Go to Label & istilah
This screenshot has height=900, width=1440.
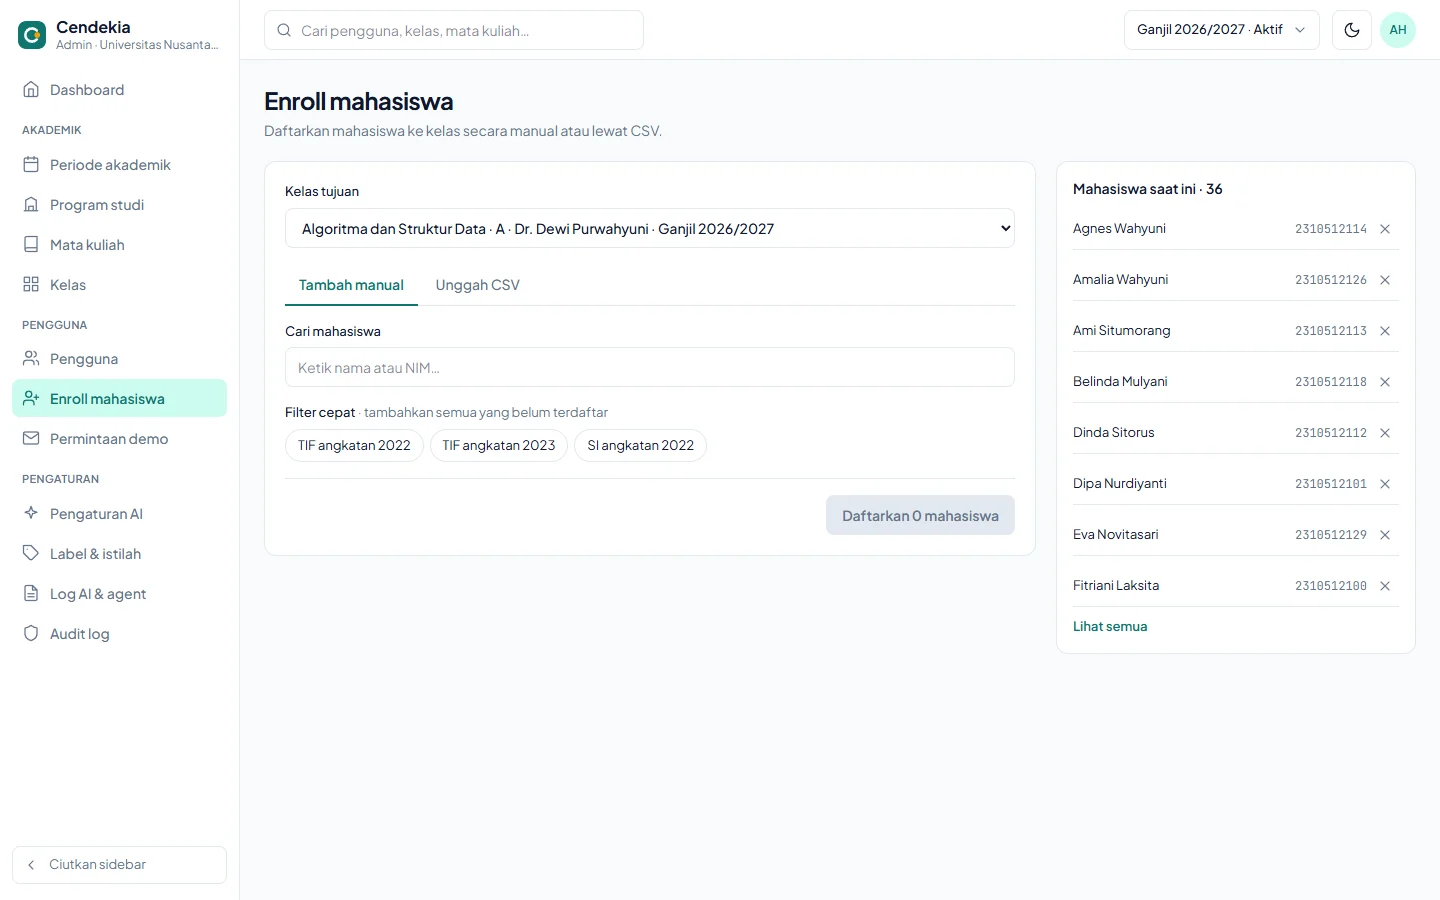(x=119, y=554)
